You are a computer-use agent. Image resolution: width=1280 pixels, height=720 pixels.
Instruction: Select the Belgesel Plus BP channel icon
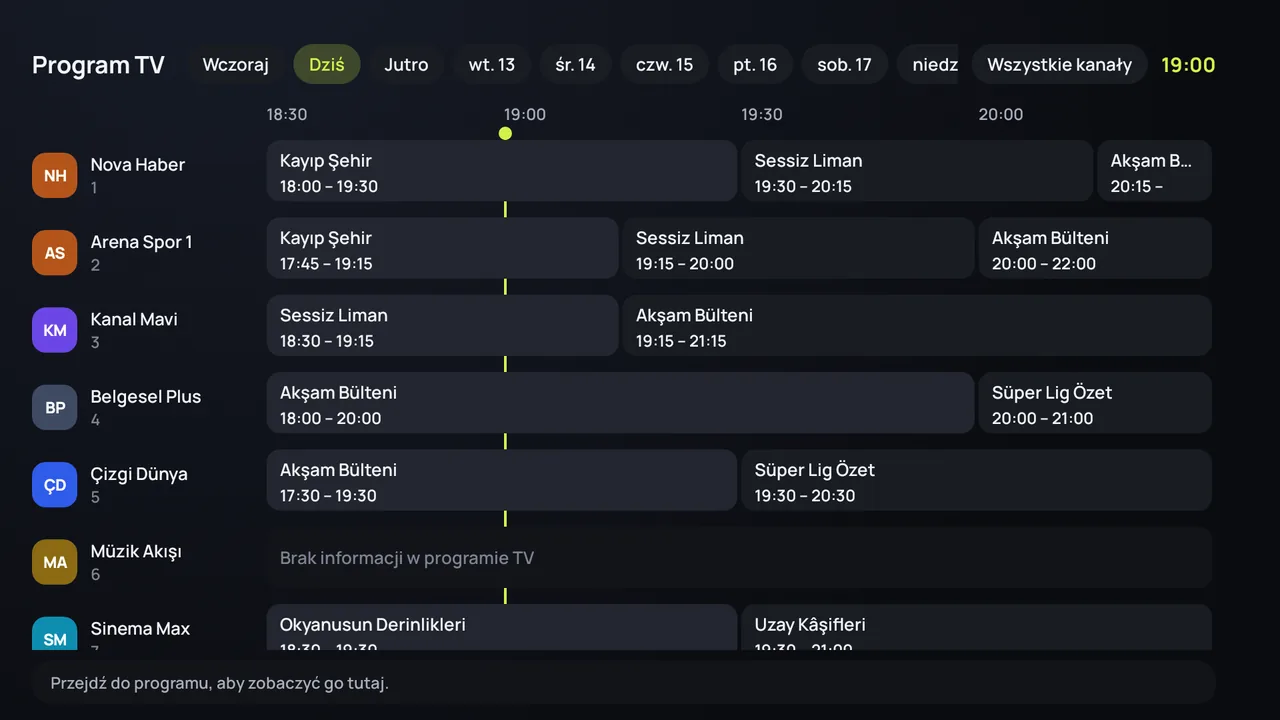pyautogui.click(x=54, y=407)
